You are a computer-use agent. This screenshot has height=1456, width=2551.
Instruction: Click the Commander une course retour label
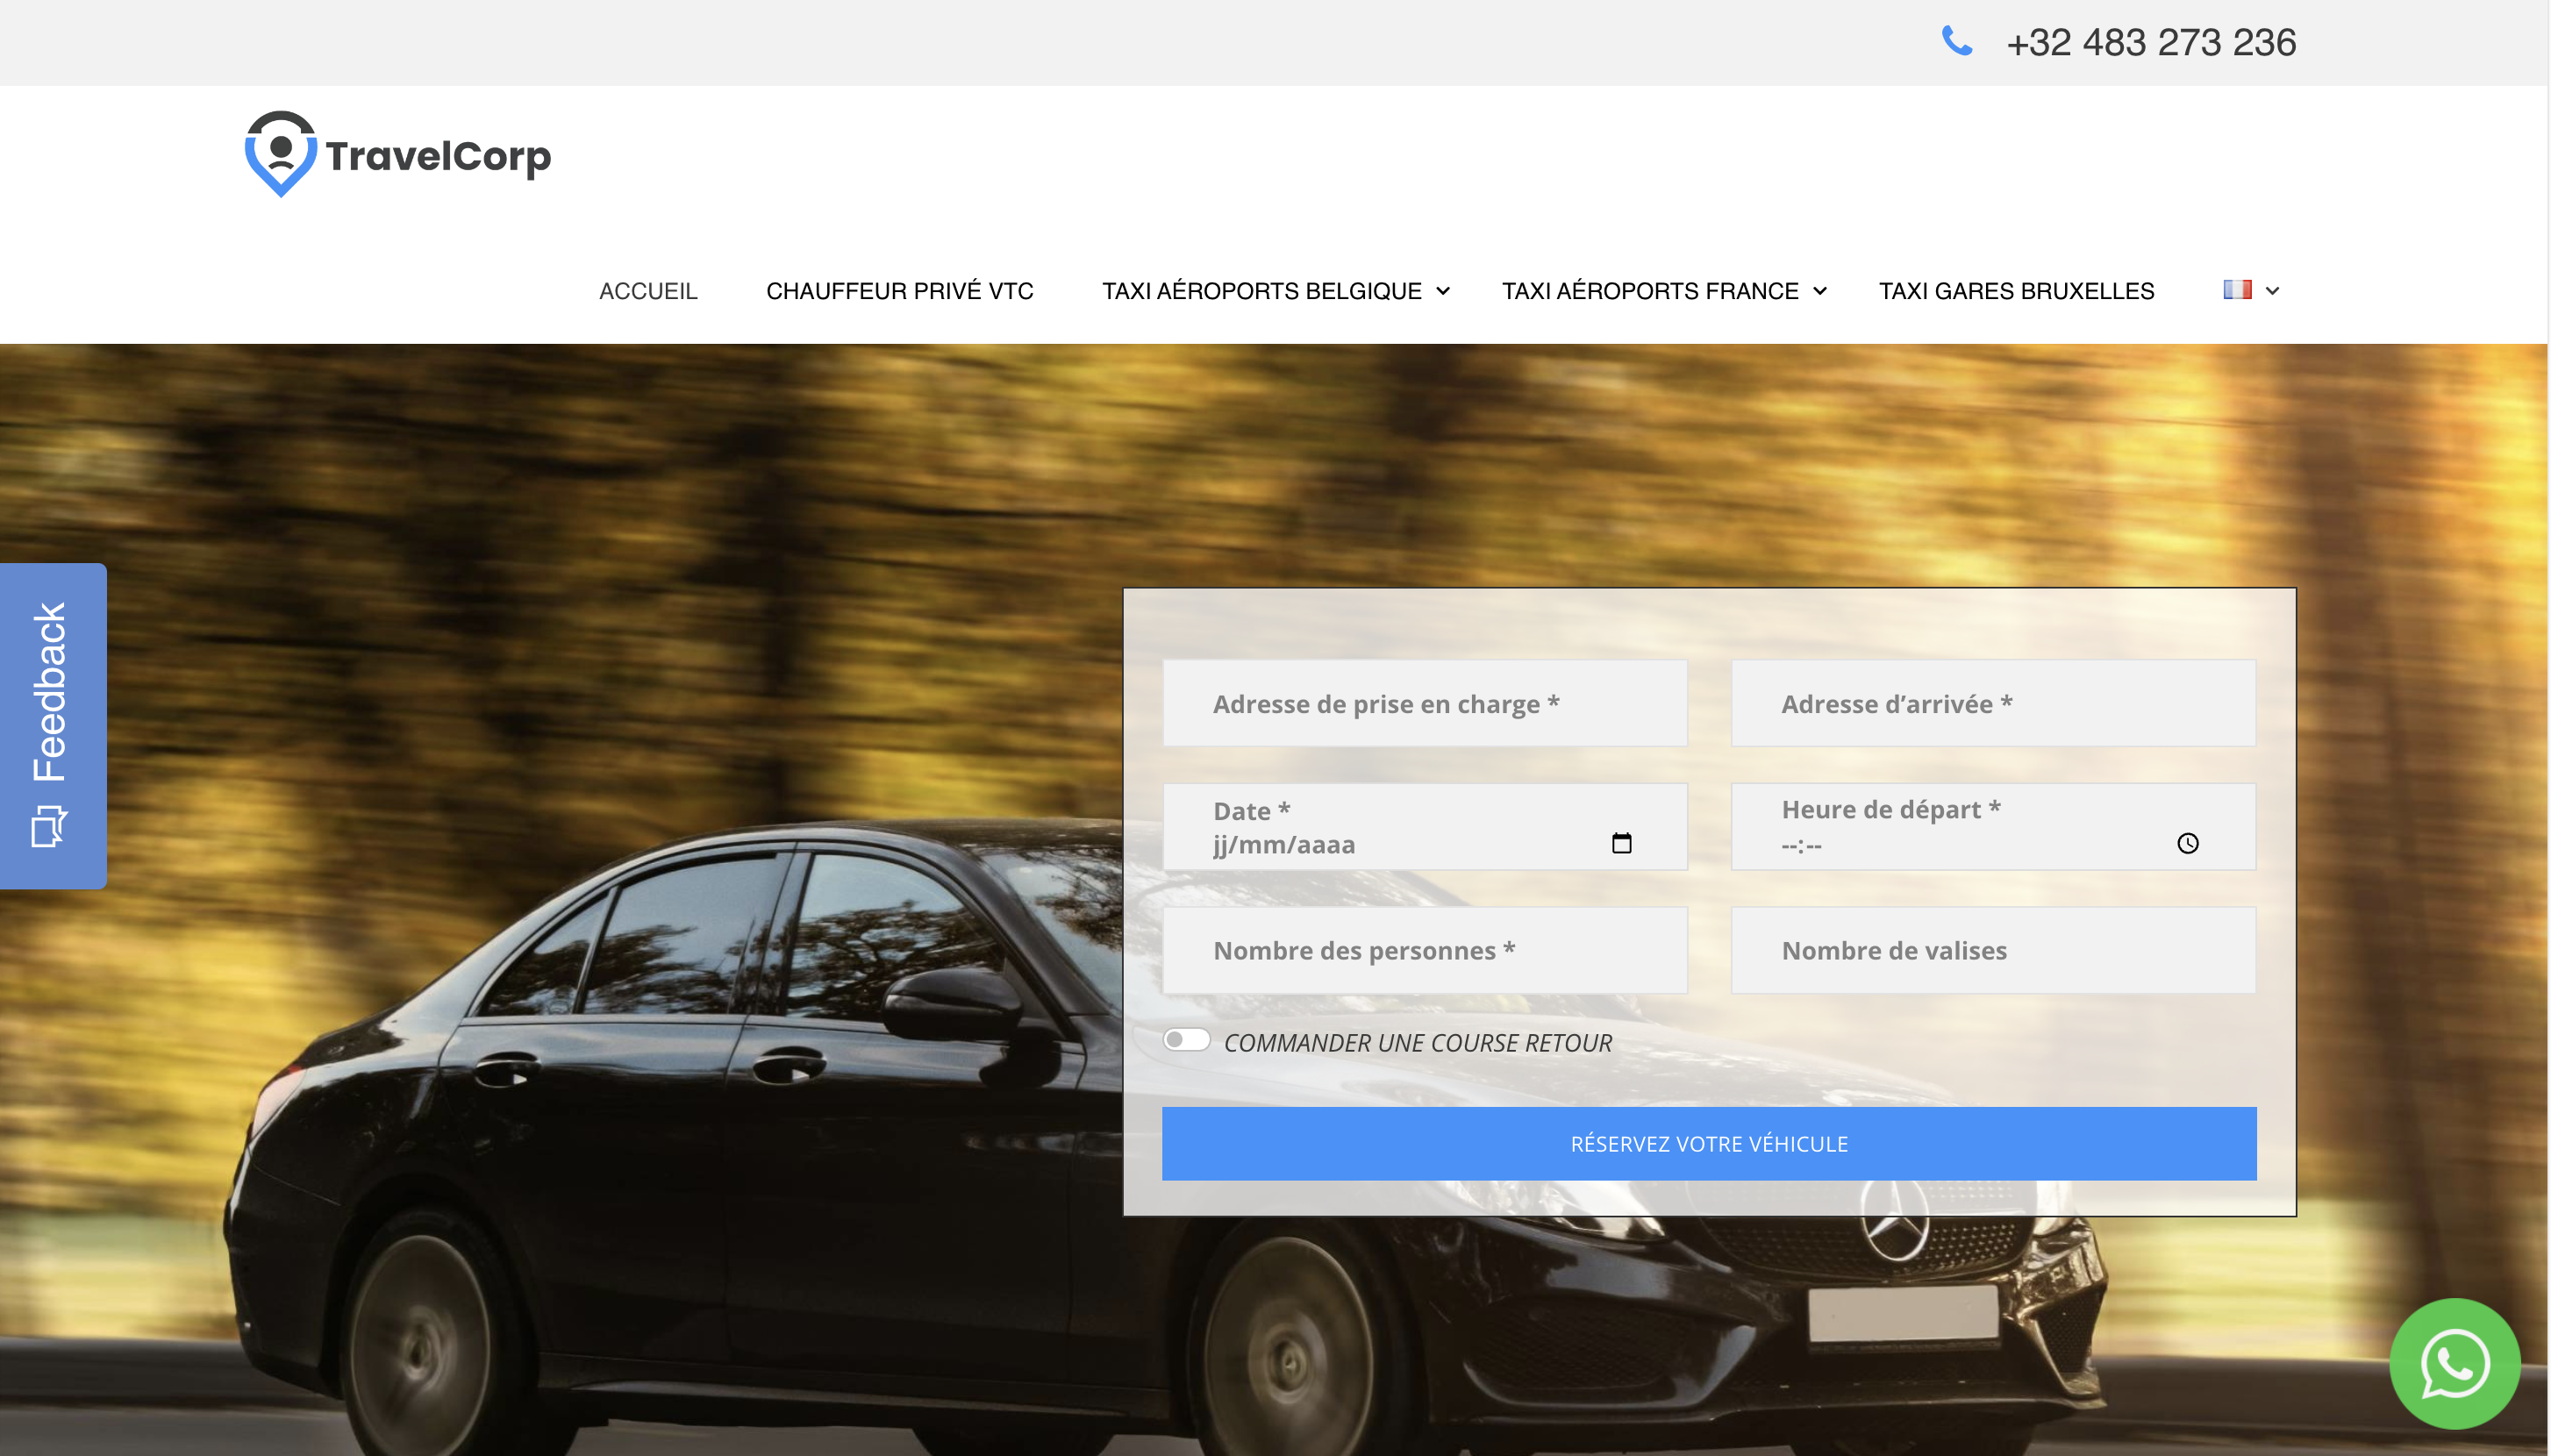click(1418, 1043)
